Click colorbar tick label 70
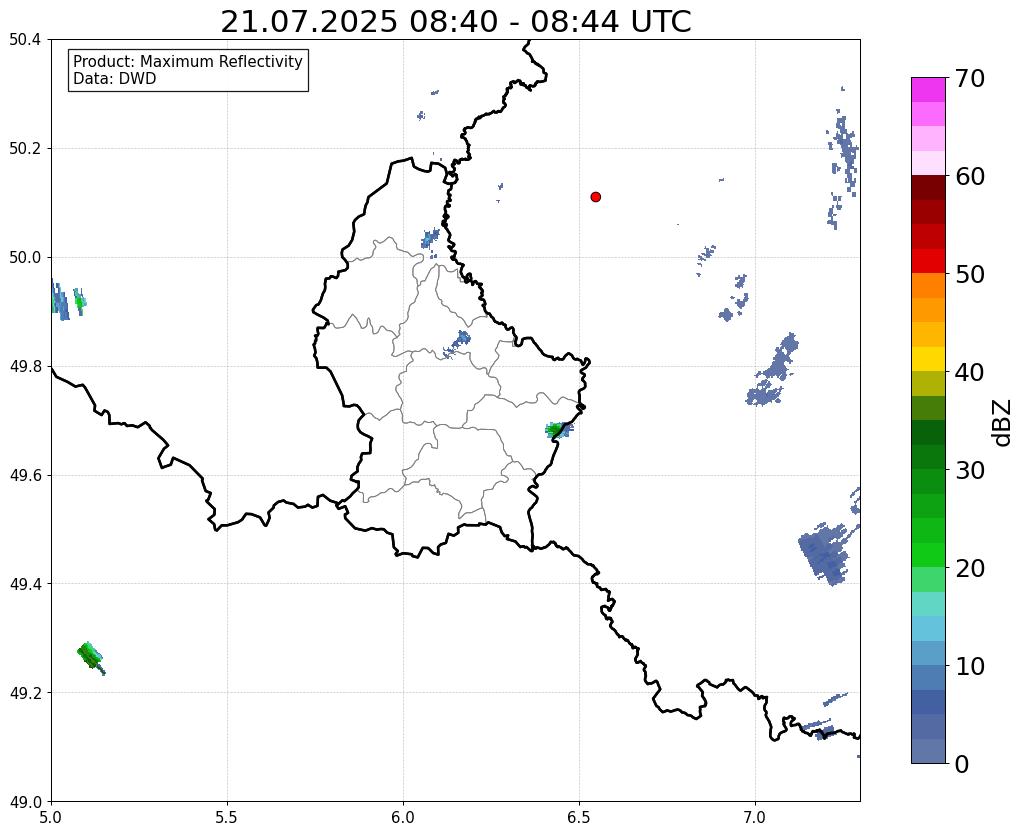The image size is (1023, 834). [970, 78]
